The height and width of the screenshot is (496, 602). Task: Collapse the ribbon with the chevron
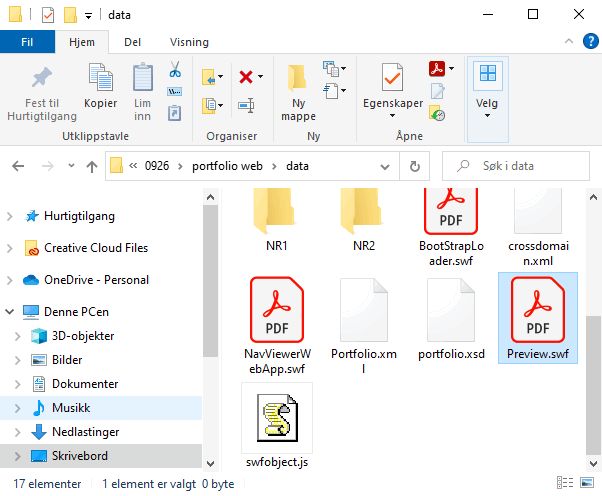click(x=569, y=41)
